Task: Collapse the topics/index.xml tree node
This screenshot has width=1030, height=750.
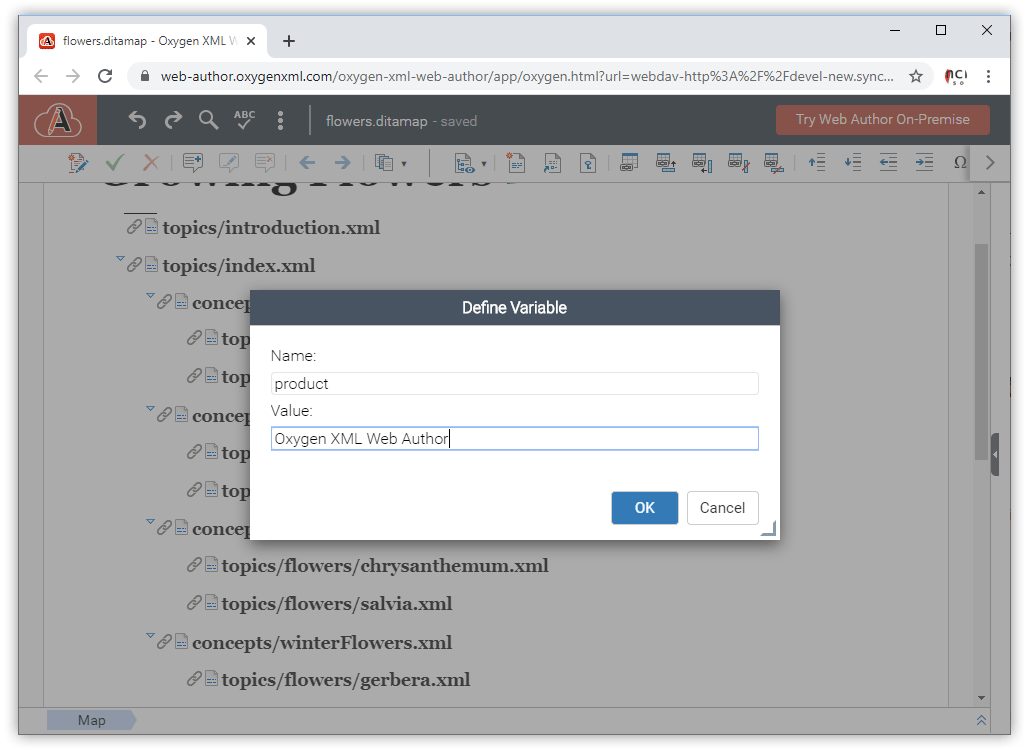Action: [120, 259]
